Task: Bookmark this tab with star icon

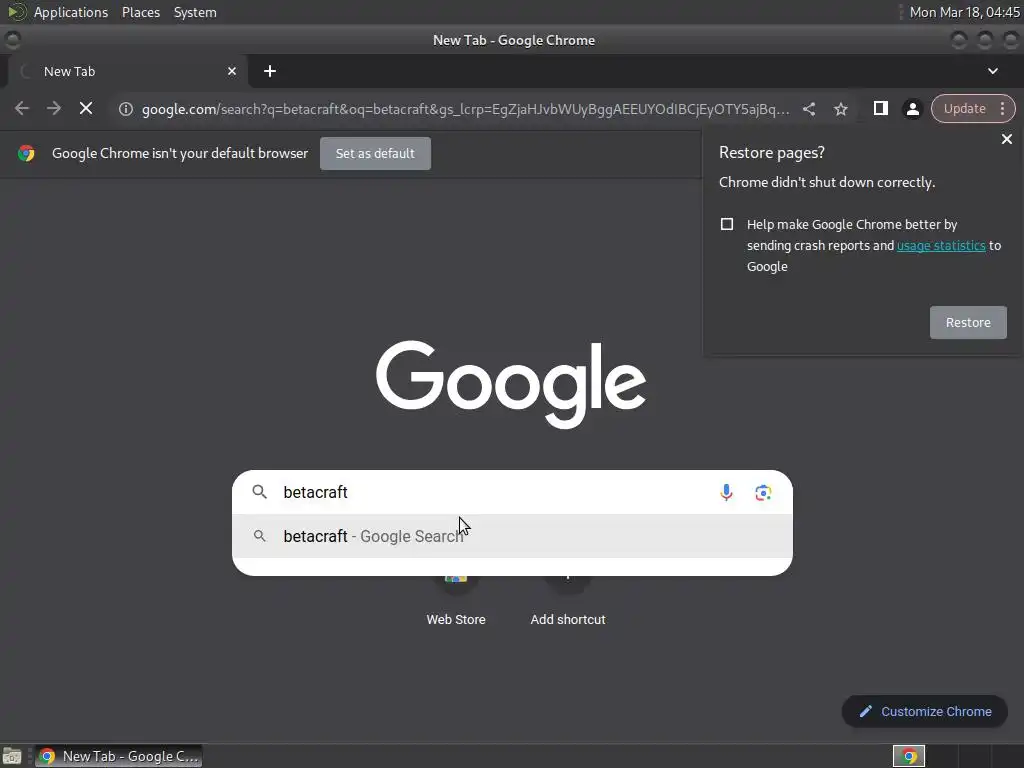Action: pos(840,109)
